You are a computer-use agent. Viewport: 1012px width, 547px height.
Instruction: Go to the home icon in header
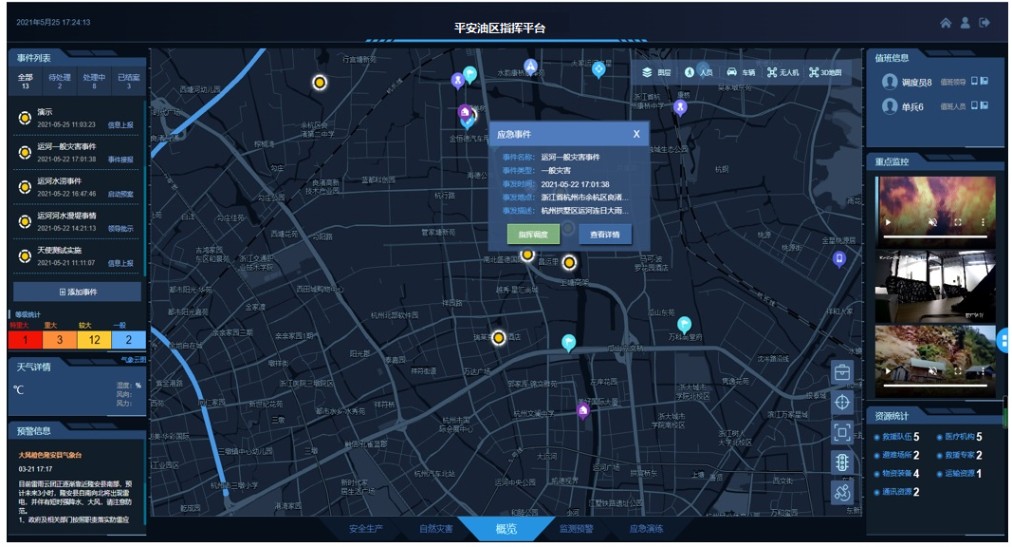click(946, 23)
